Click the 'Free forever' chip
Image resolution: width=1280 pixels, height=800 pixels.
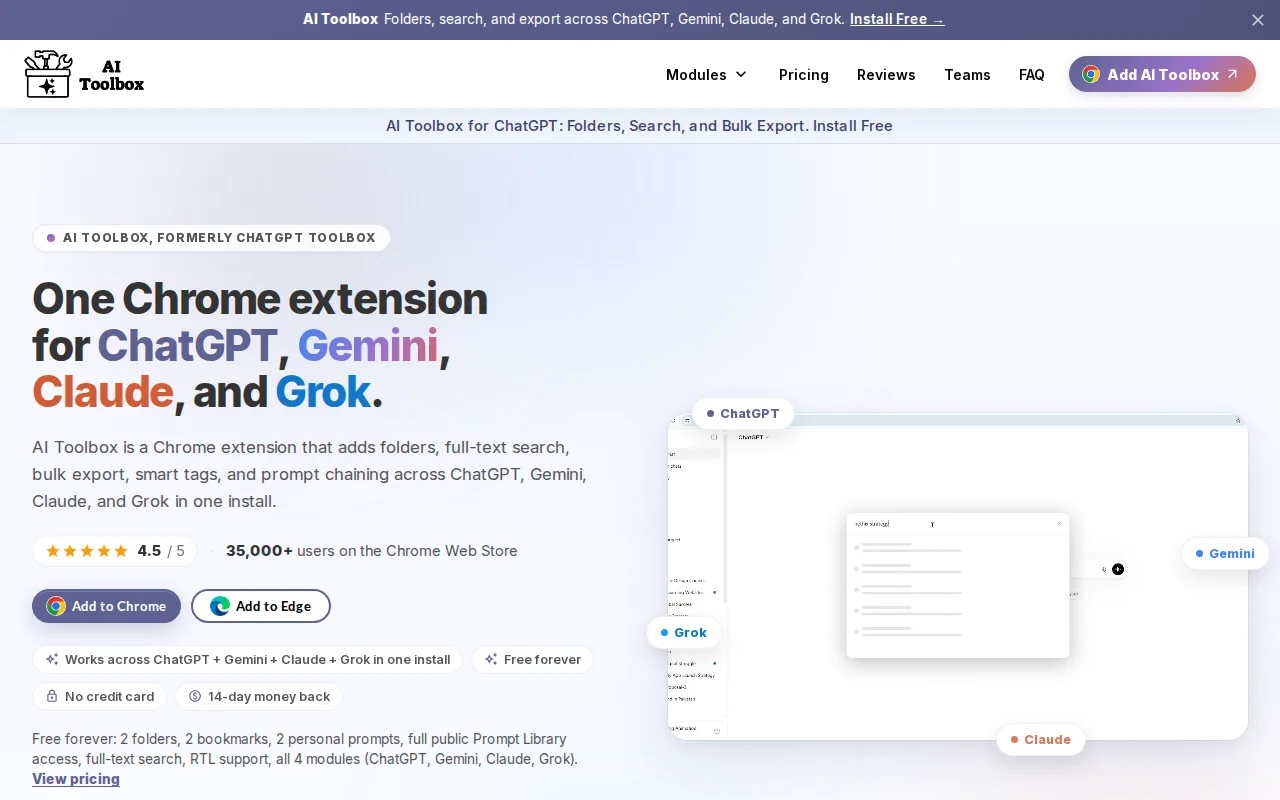coord(532,659)
